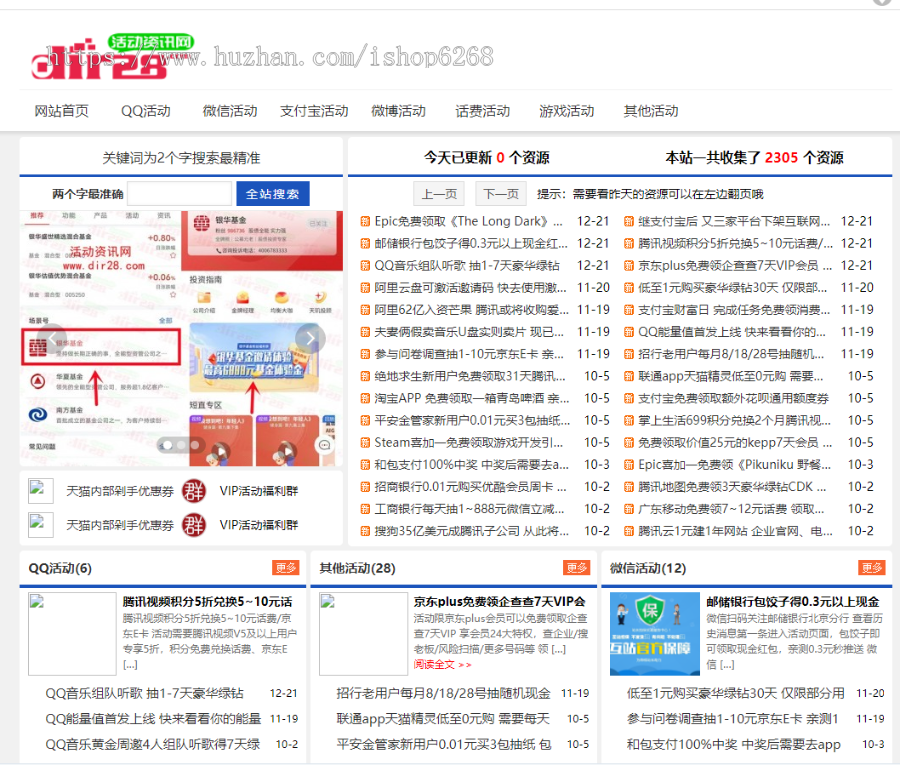The height and width of the screenshot is (765, 900).
Task: Open 京东plus免费领企查查 in right column list
Action: (735, 266)
